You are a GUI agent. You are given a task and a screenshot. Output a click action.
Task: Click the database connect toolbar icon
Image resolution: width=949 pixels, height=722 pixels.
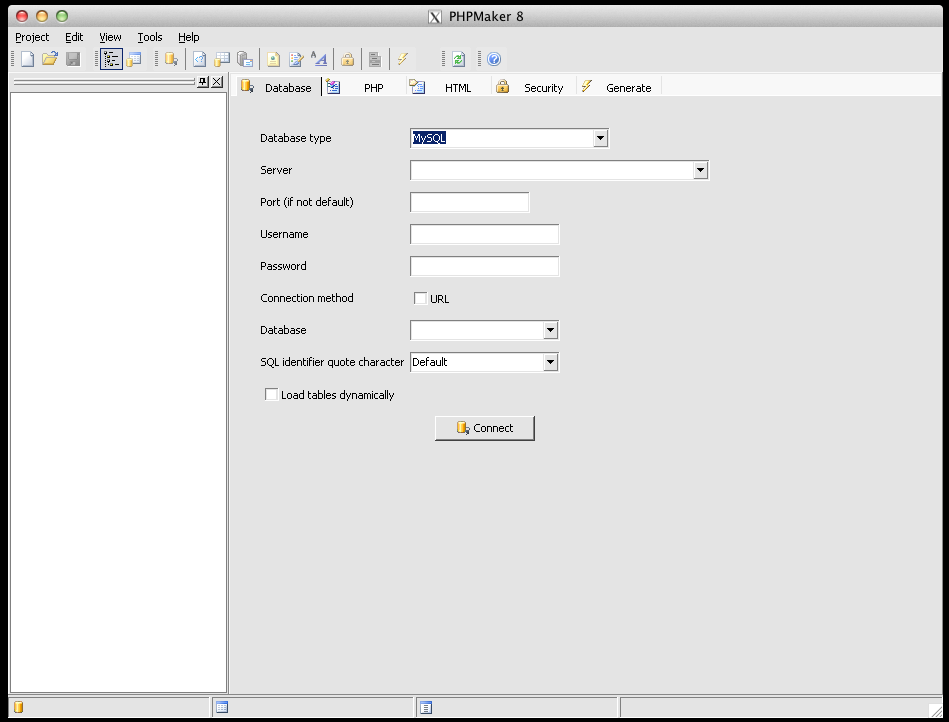[171, 59]
